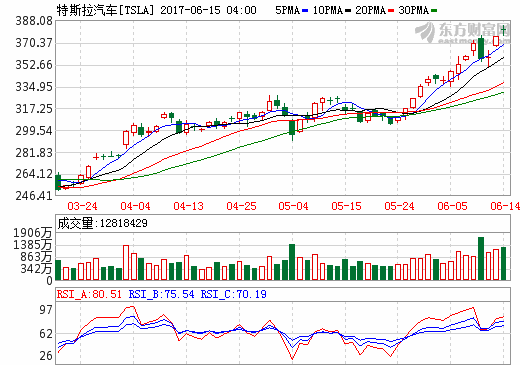Click the date label 04-25
520x365 pixels.
pyautogui.click(x=241, y=206)
